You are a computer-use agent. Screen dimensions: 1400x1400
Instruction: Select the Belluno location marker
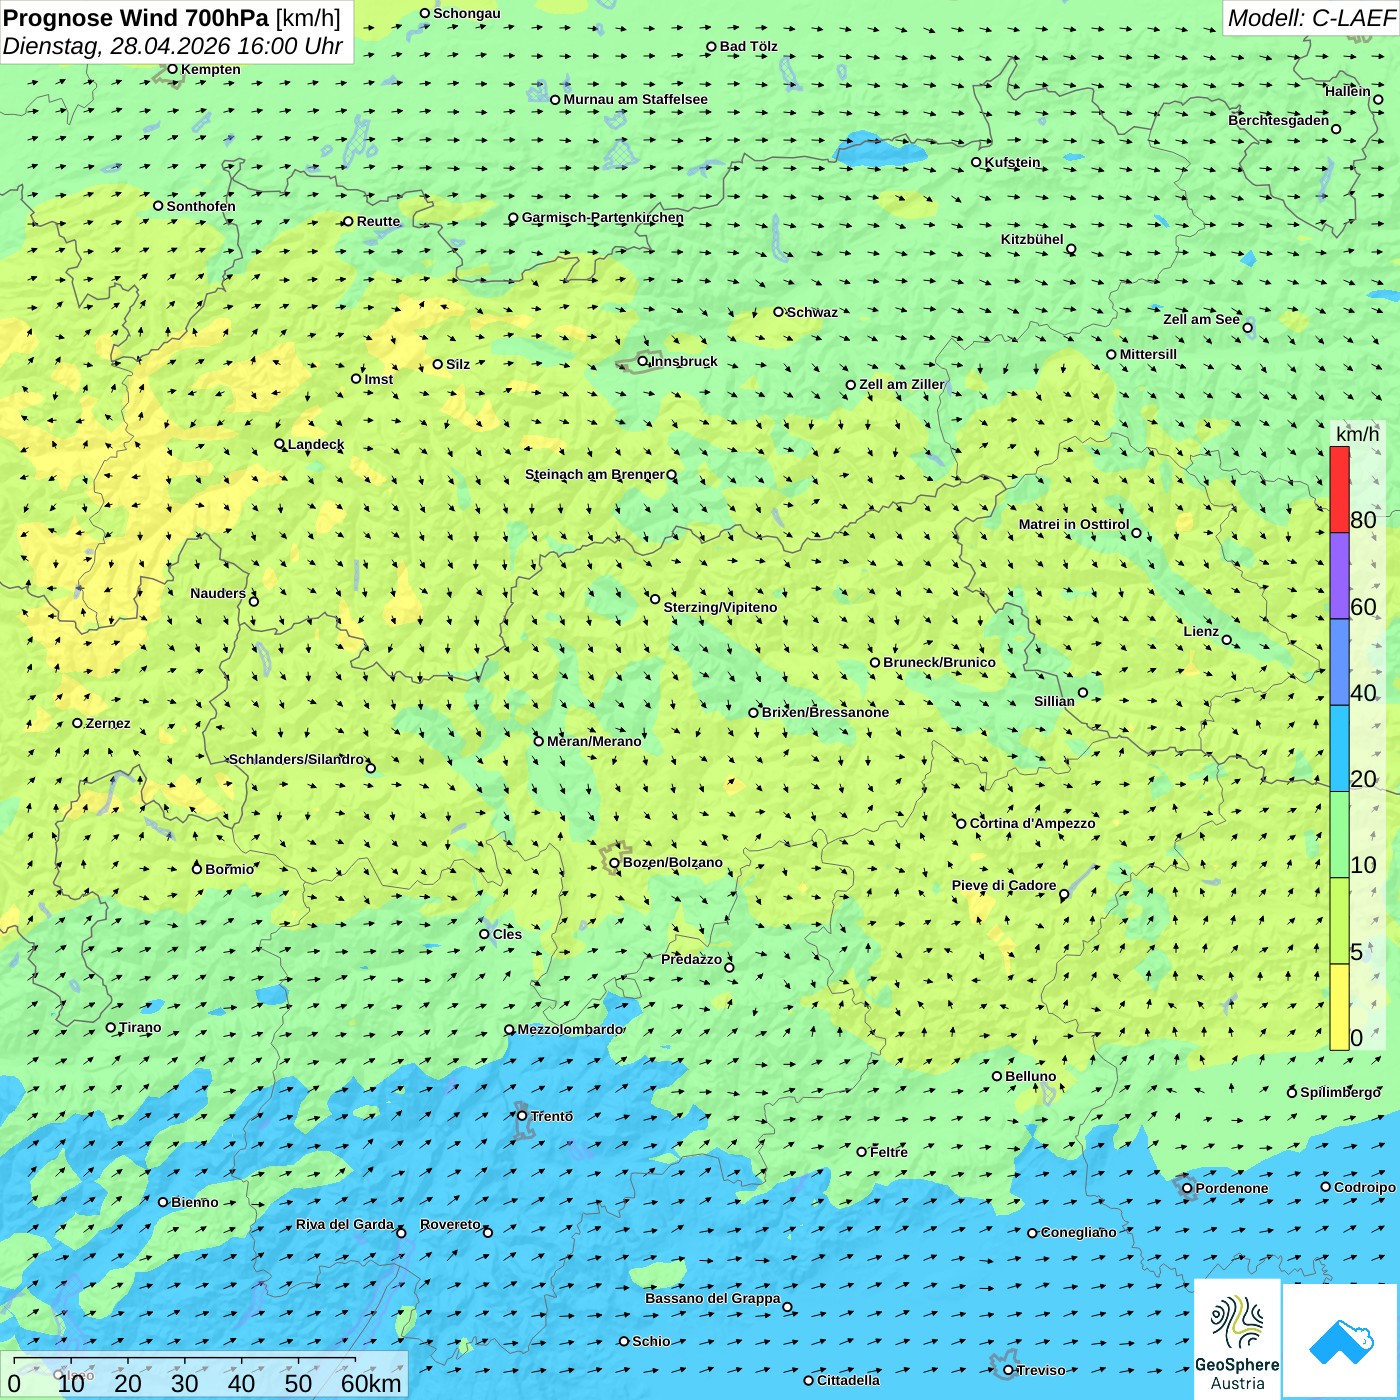click(997, 1076)
